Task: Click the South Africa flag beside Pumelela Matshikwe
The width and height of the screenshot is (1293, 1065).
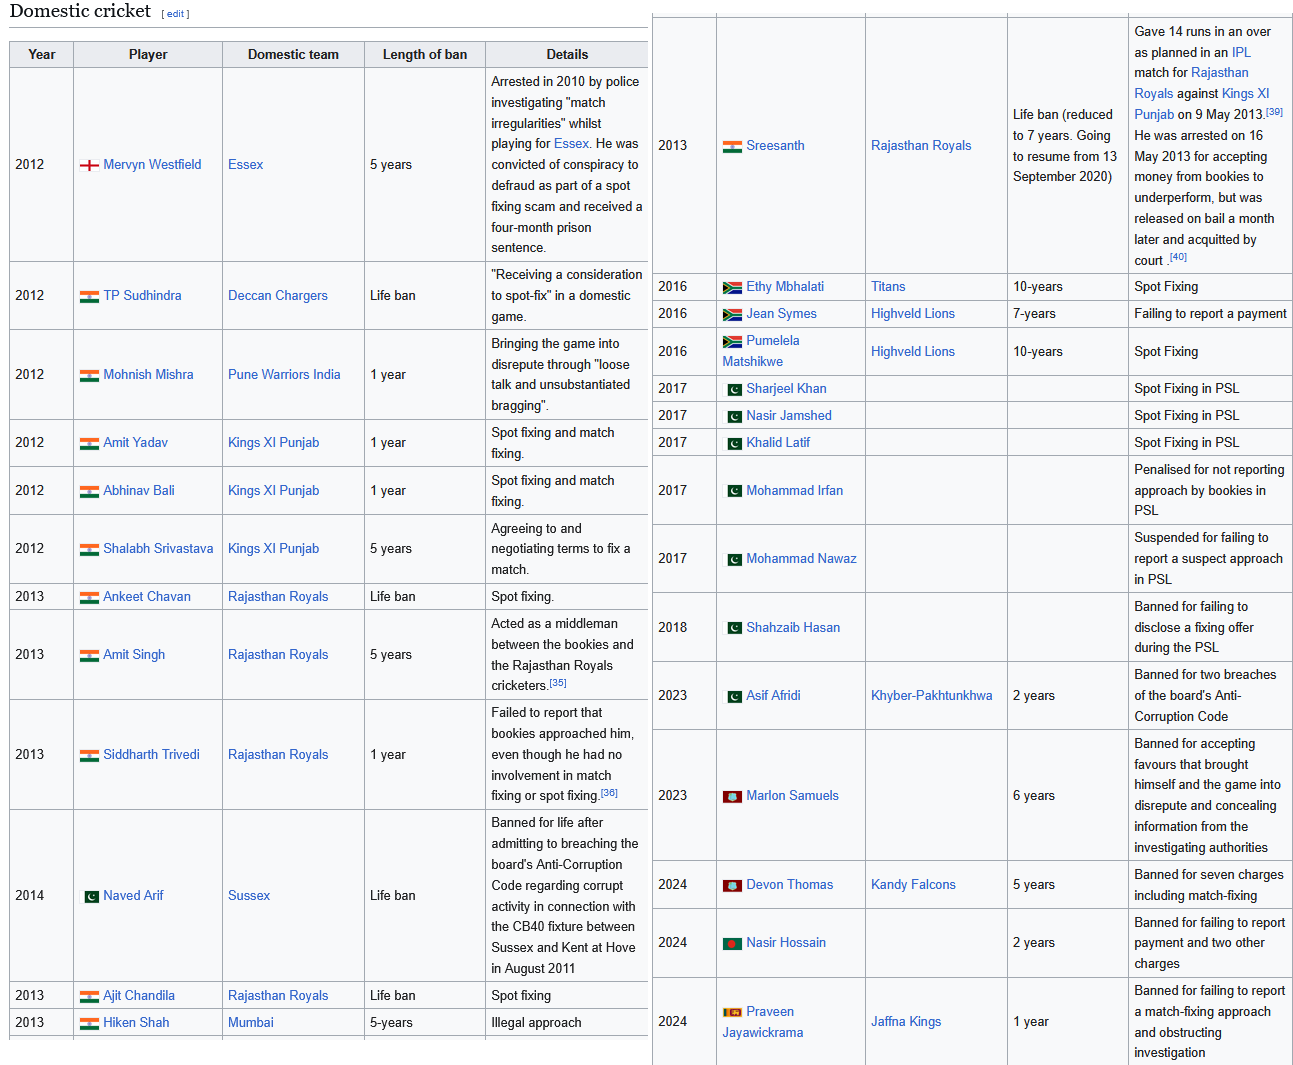Action: 732,341
